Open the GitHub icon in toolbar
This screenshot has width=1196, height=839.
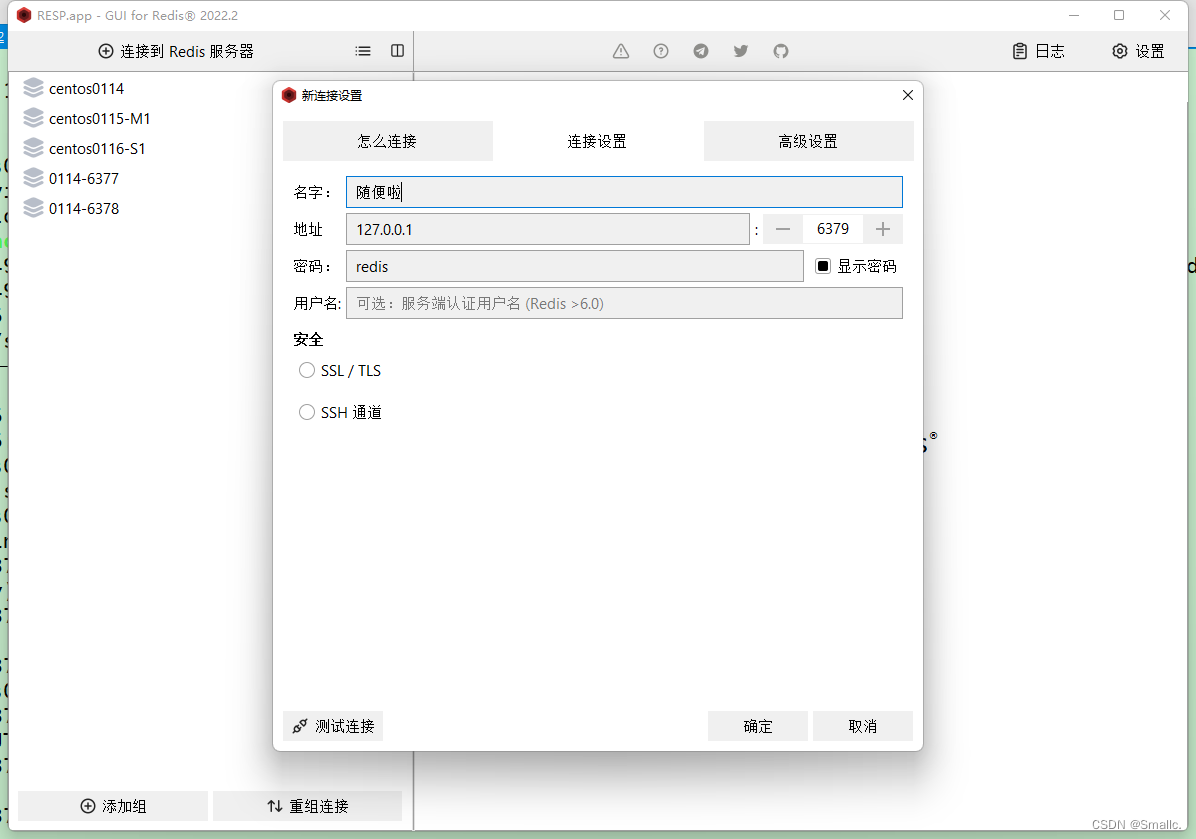(x=781, y=51)
